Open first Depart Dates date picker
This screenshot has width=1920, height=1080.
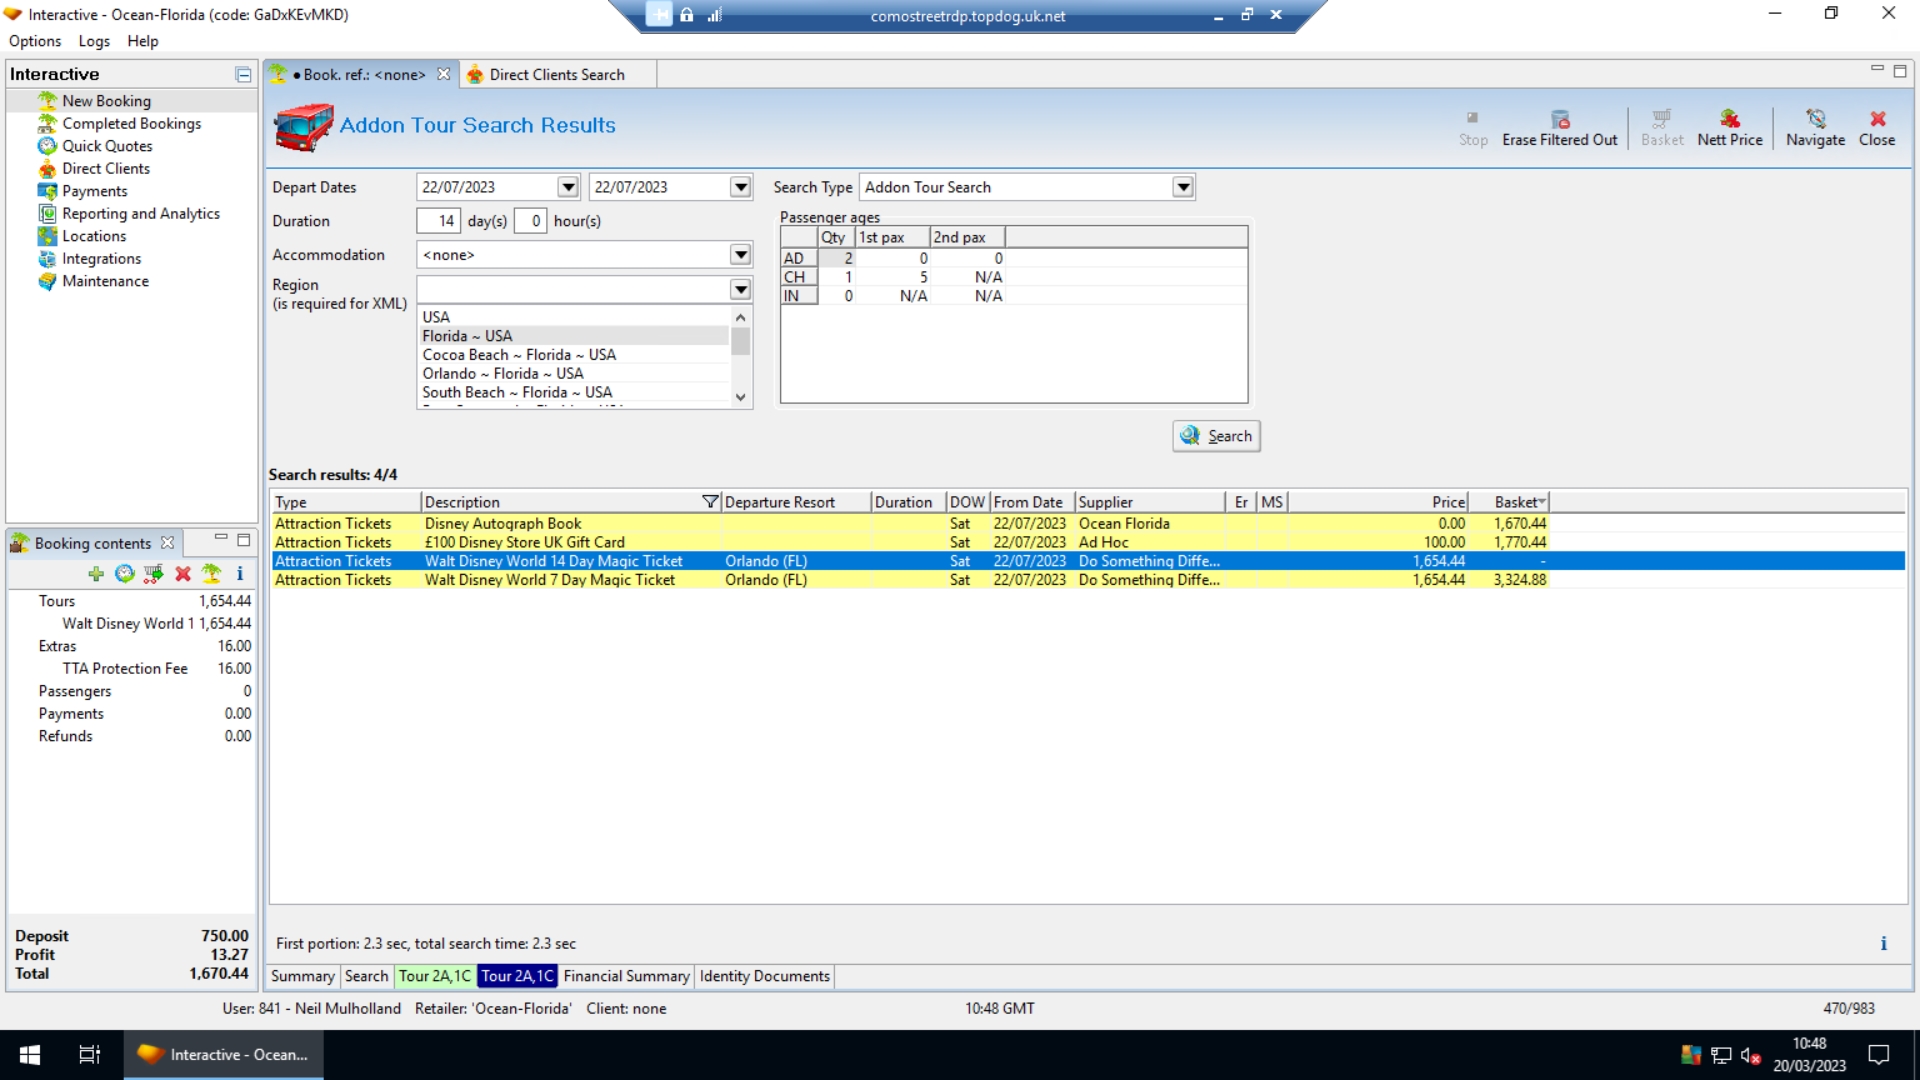point(568,187)
